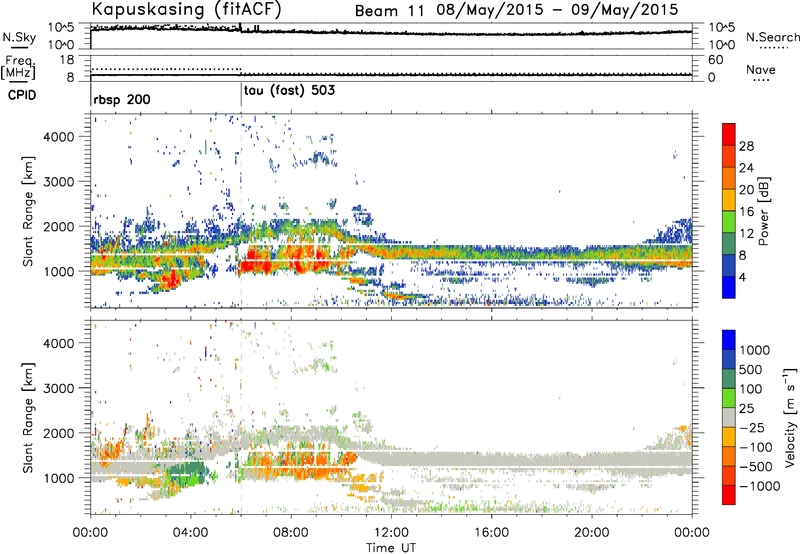Click the 'CPID' row label
Screen dimensions: 800x554
coord(21,95)
